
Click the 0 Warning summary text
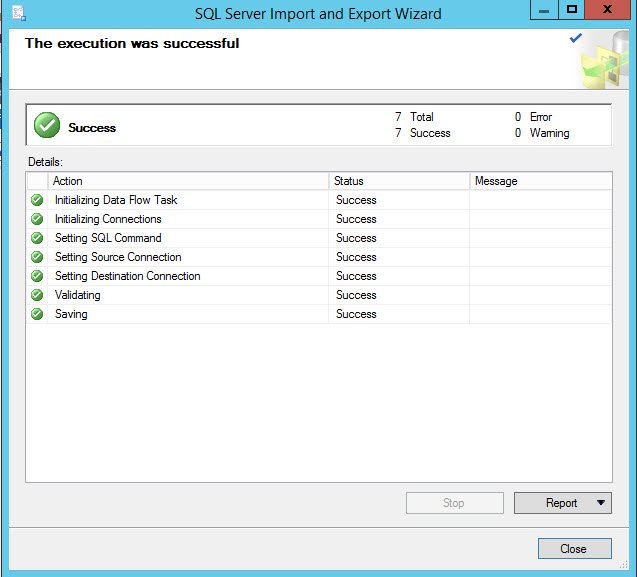click(x=542, y=133)
